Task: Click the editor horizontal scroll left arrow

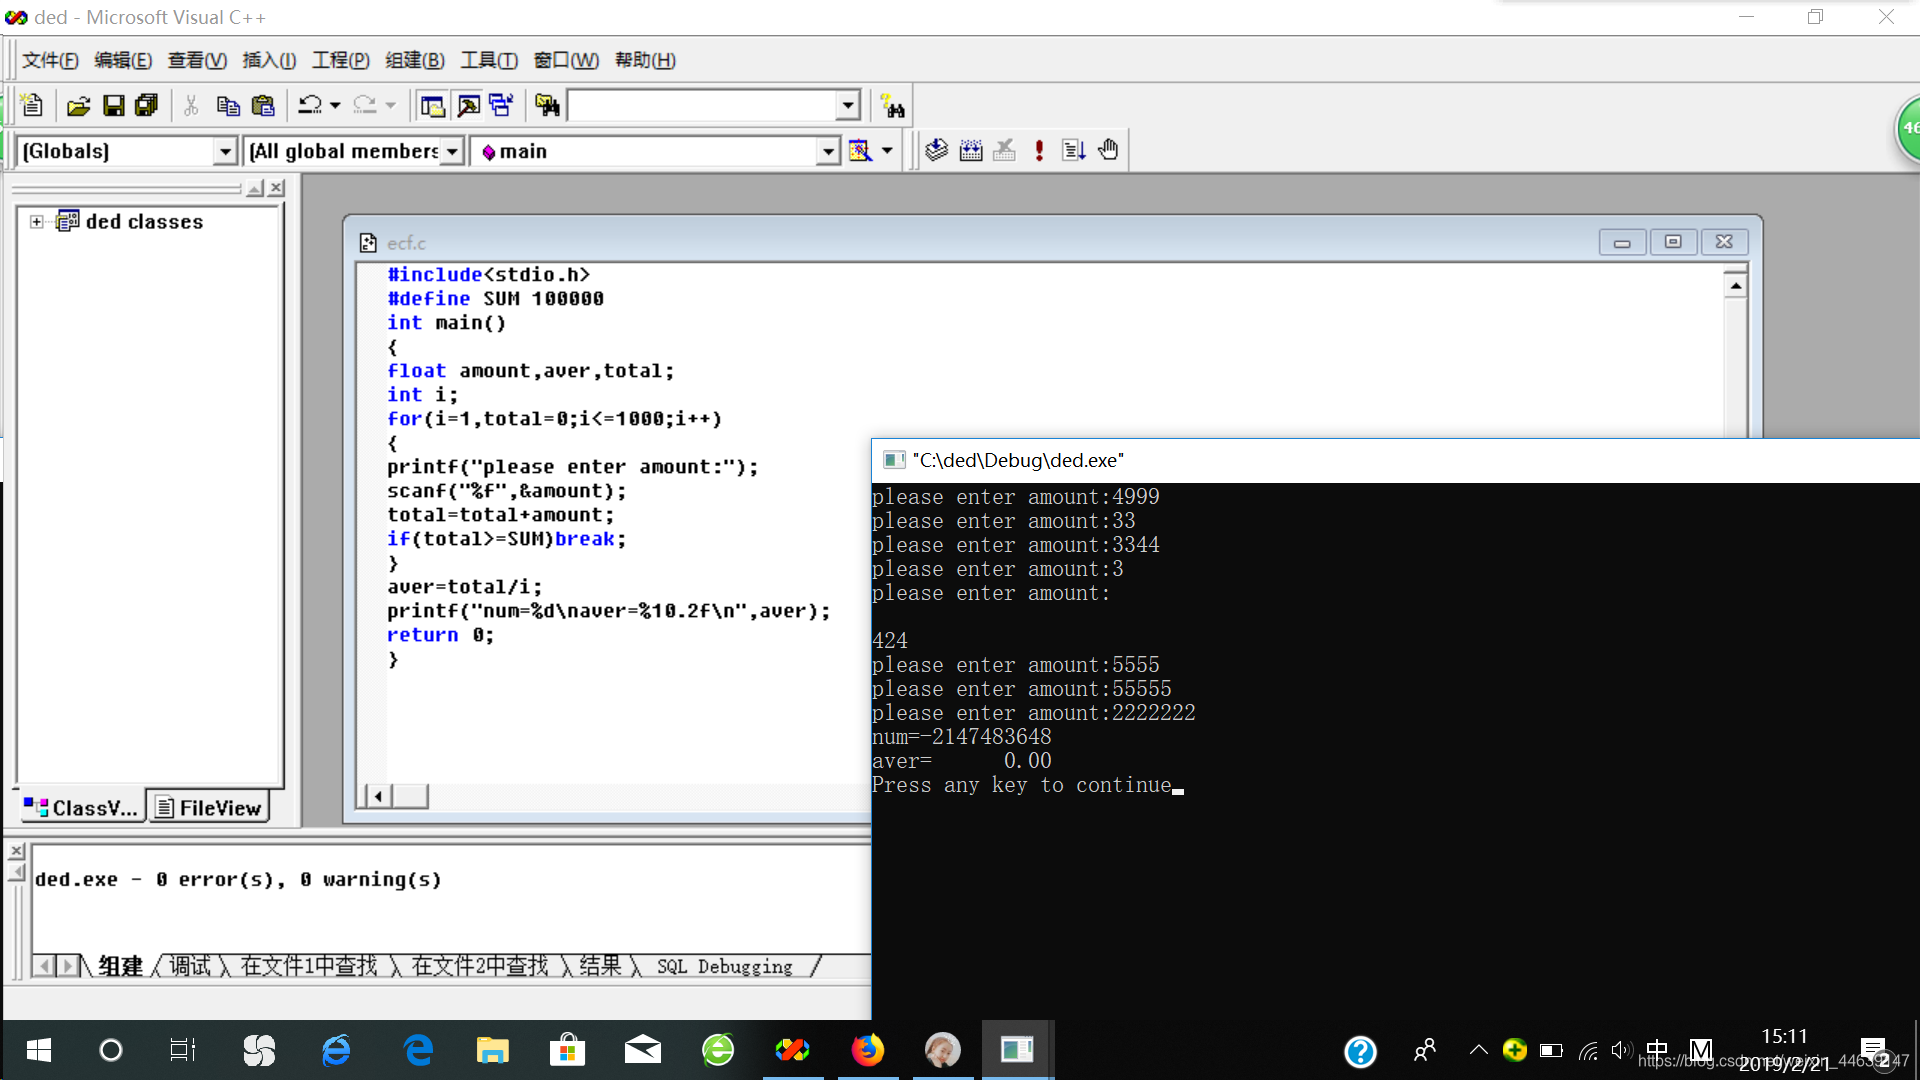Action: [x=378, y=796]
